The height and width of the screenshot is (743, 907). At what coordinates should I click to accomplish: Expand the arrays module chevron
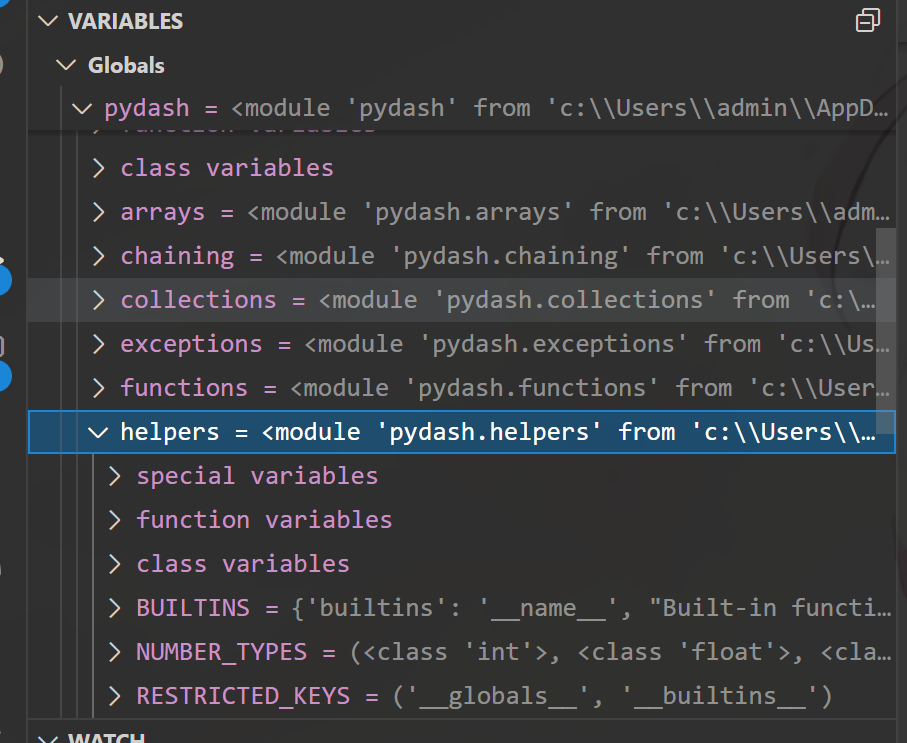click(99, 212)
